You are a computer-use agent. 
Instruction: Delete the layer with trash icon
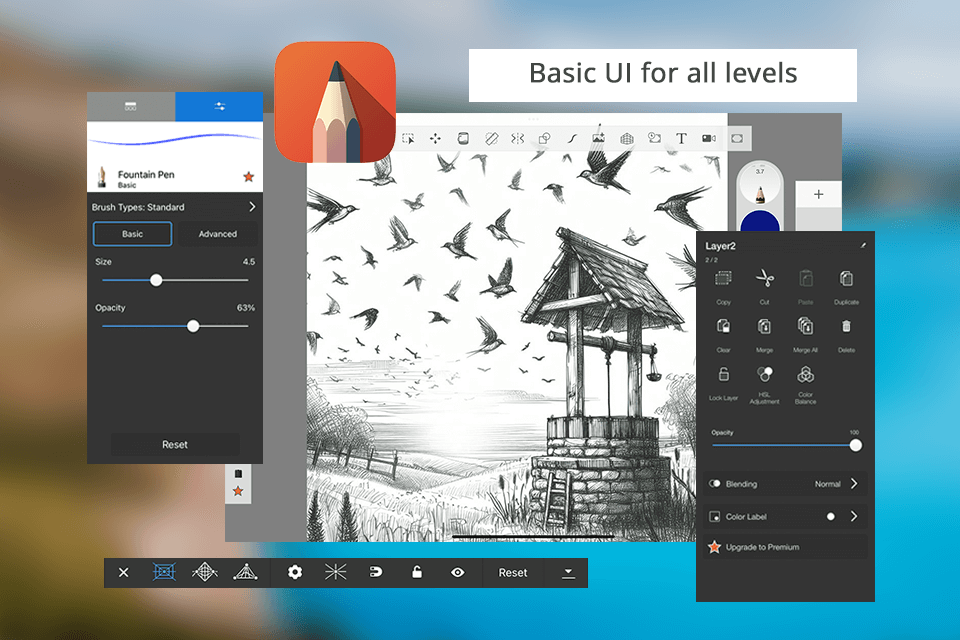846,334
